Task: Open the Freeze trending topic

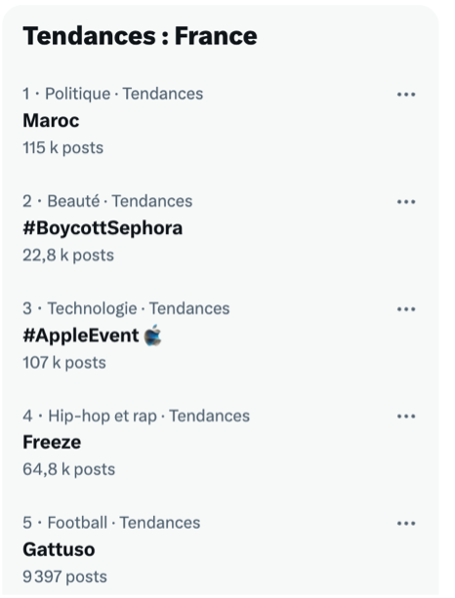Action: click(52, 442)
